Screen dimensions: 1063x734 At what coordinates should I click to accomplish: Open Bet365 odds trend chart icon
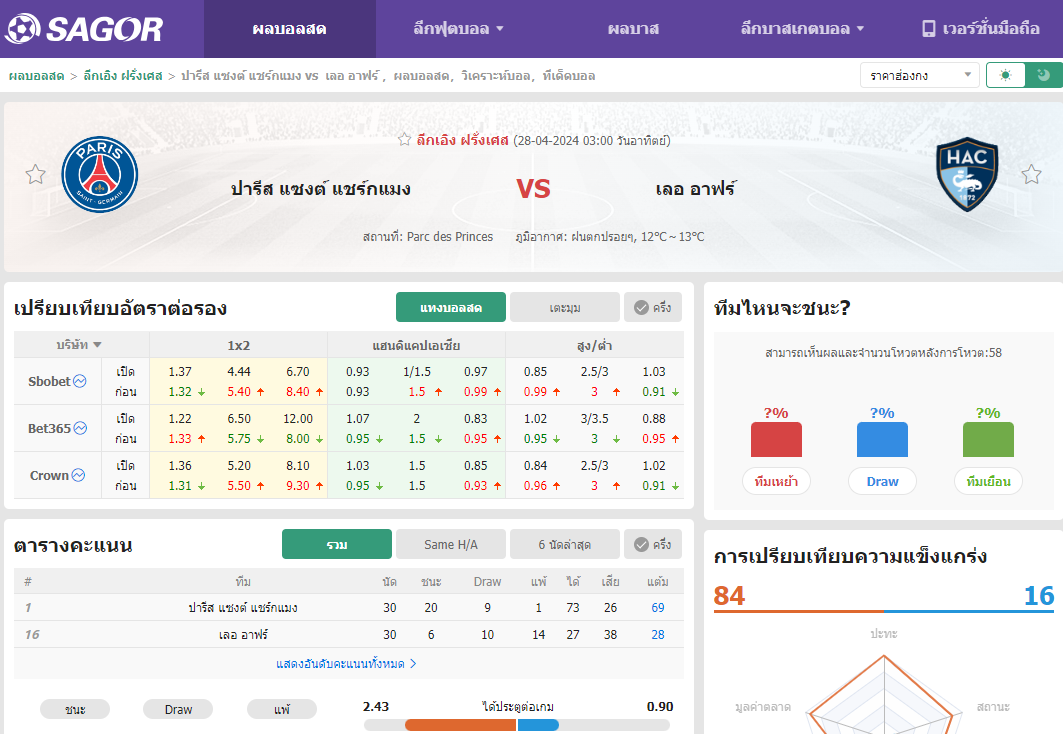tap(80, 428)
